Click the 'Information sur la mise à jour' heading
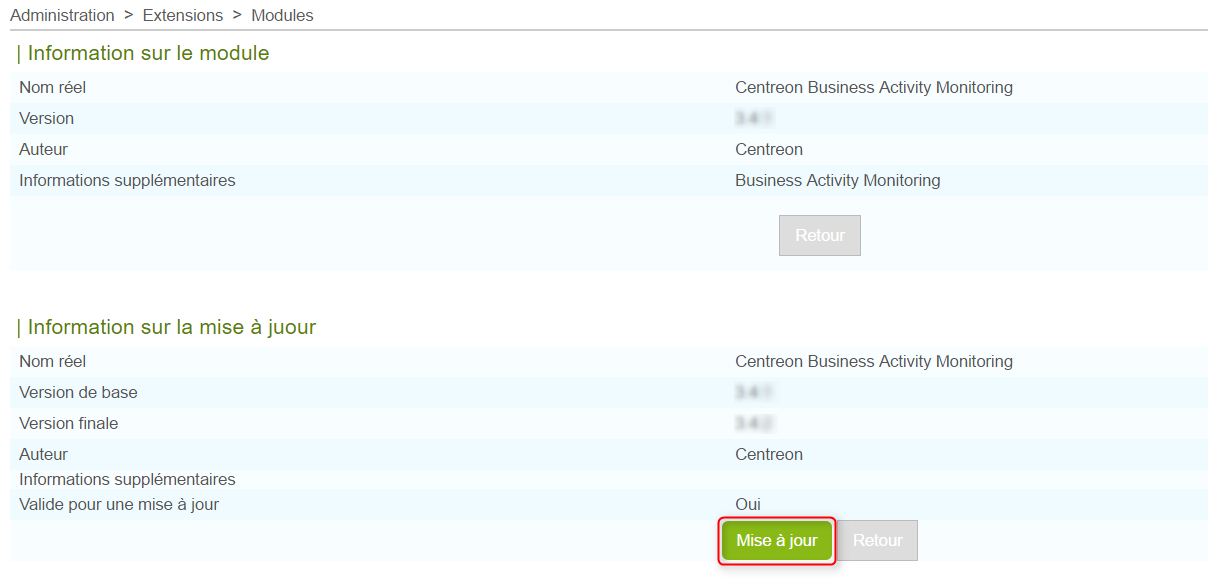 171,327
